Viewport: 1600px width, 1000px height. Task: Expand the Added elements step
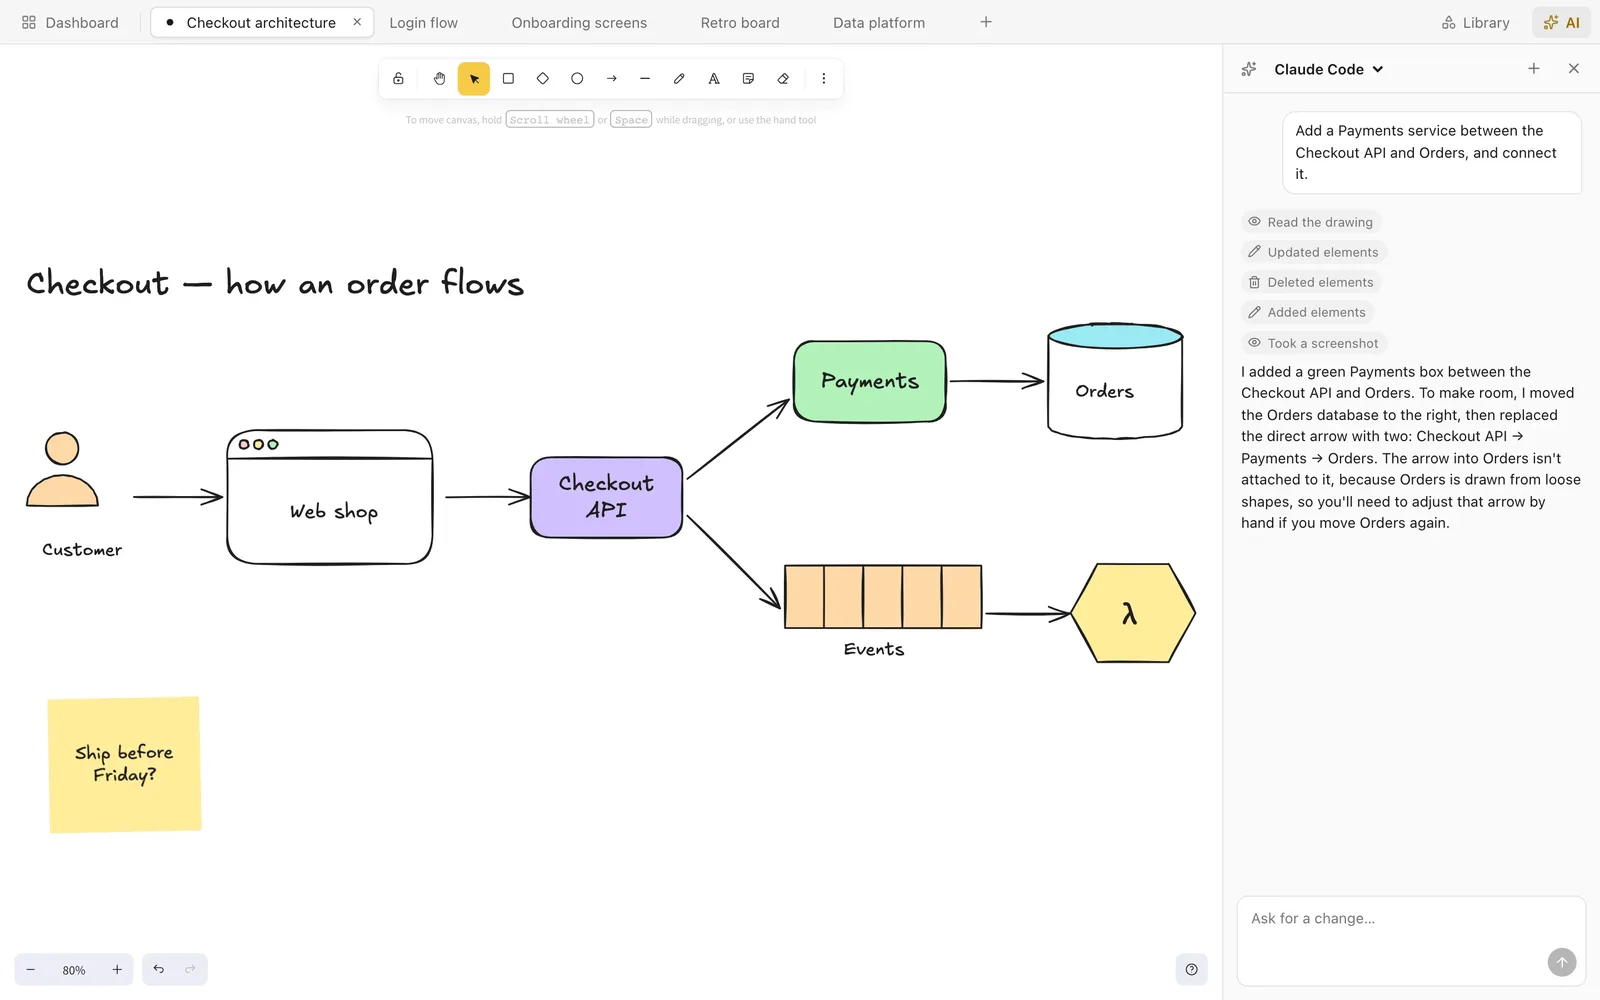[1307, 312]
